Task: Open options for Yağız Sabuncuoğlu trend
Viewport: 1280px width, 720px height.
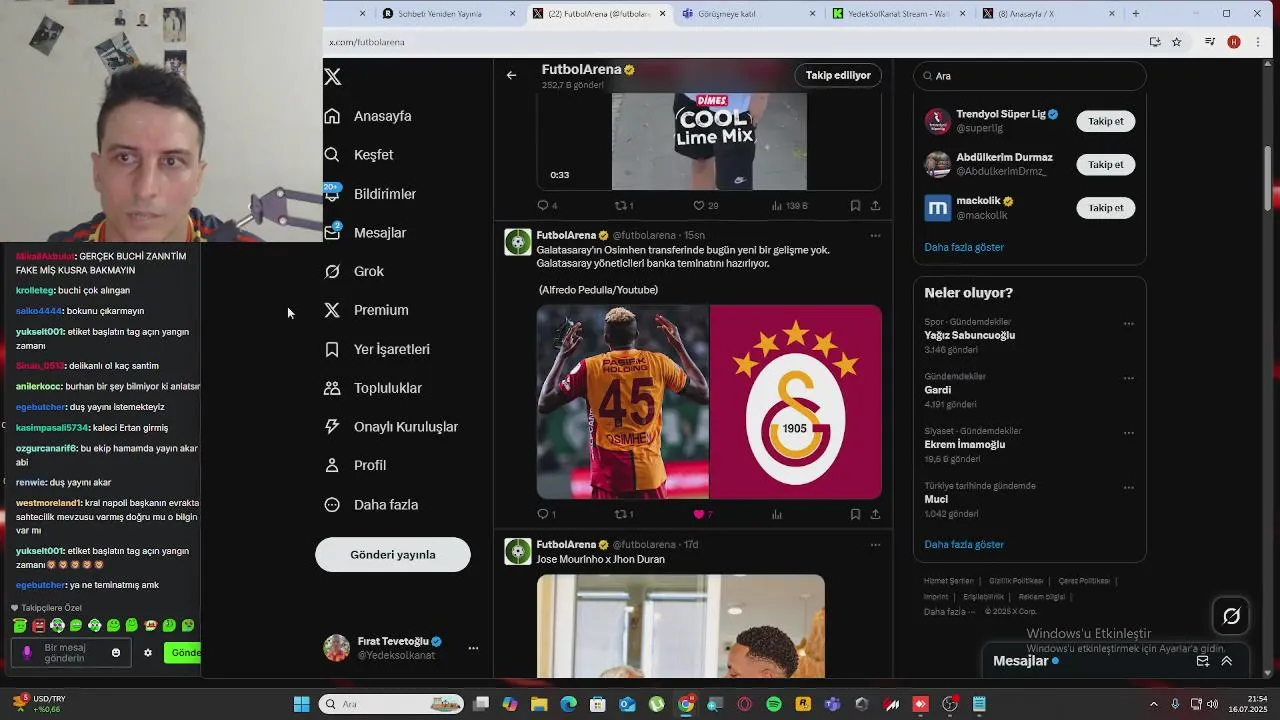Action: point(1128,324)
